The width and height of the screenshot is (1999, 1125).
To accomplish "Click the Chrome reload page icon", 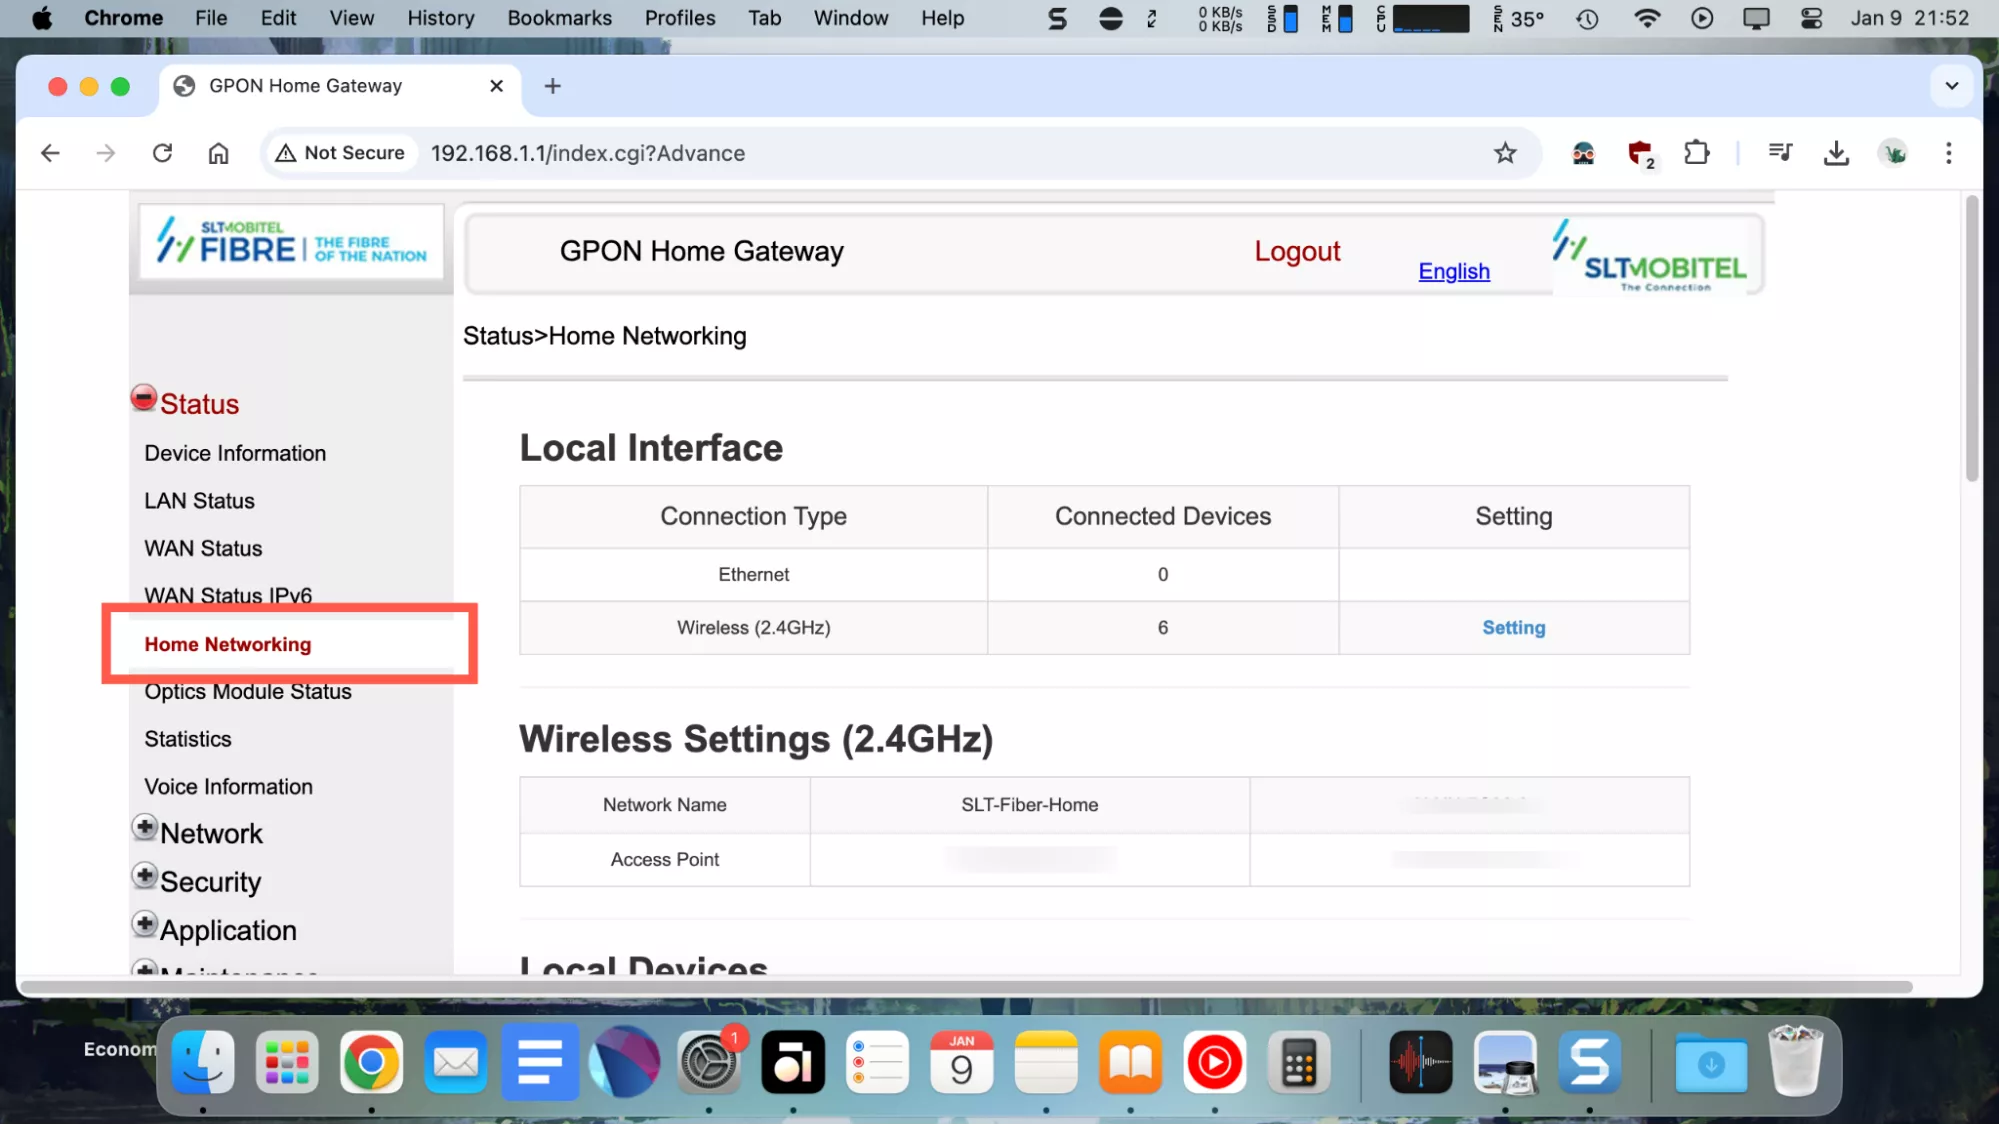I will tap(162, 153).
